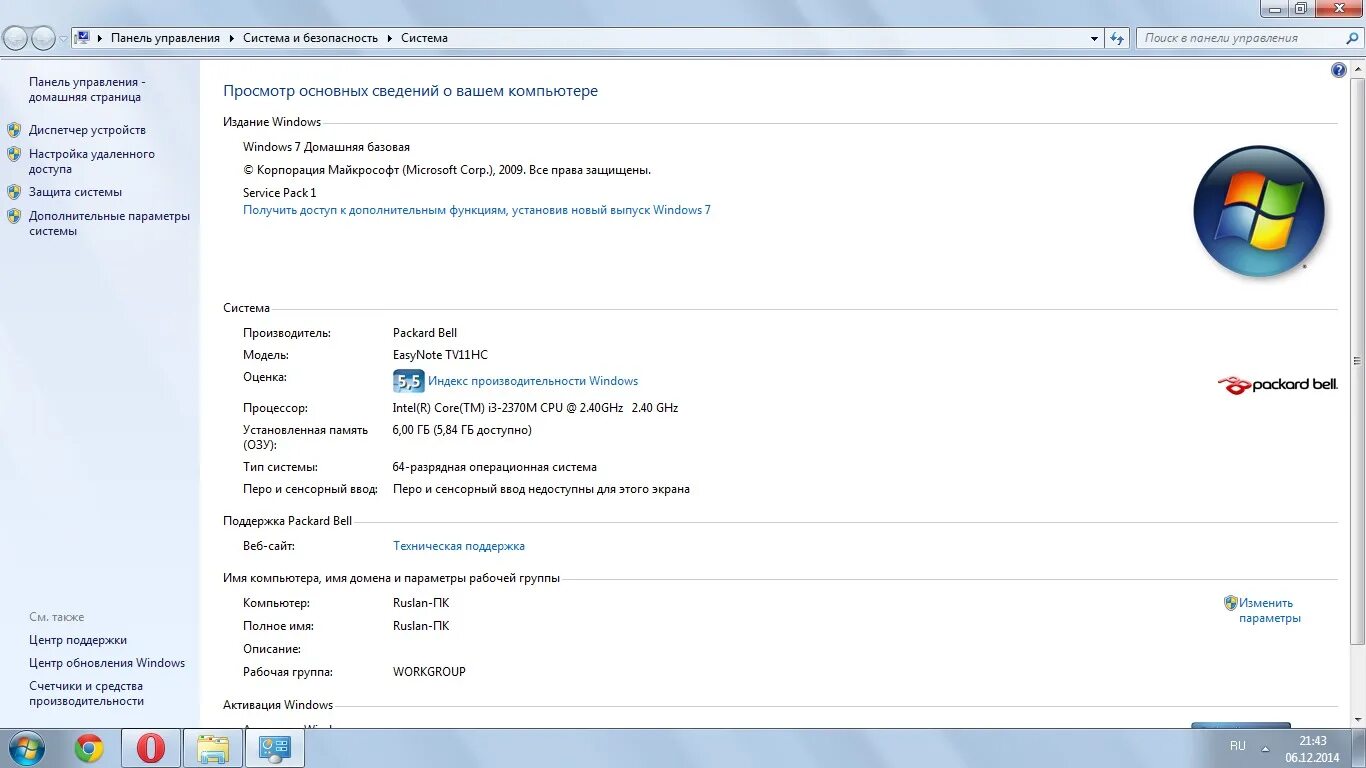Select model text 'EasyNote TV11HC'

pos(440,355)
